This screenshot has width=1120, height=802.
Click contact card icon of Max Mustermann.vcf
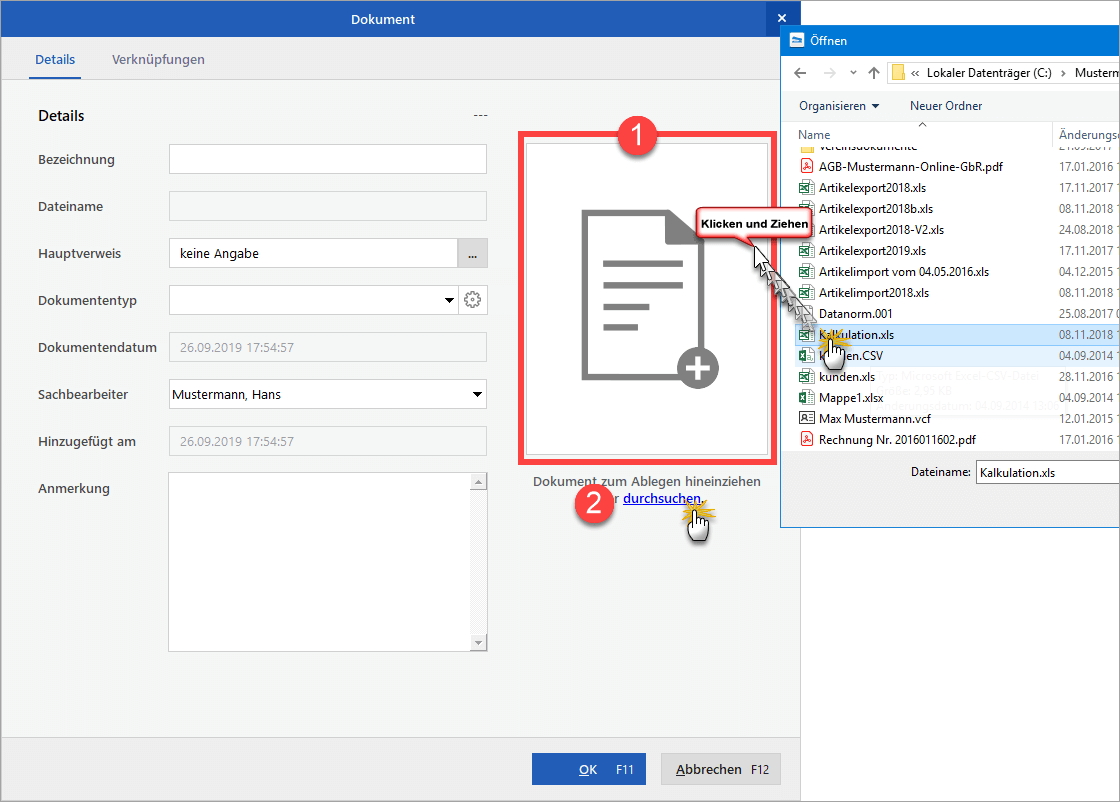point(806,418)
